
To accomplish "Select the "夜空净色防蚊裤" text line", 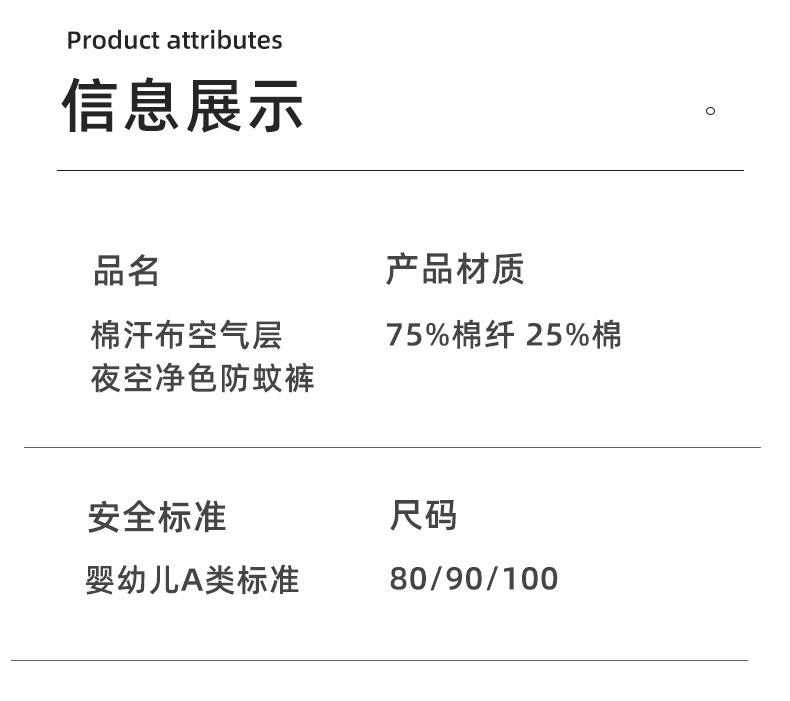I will (203, 379).
